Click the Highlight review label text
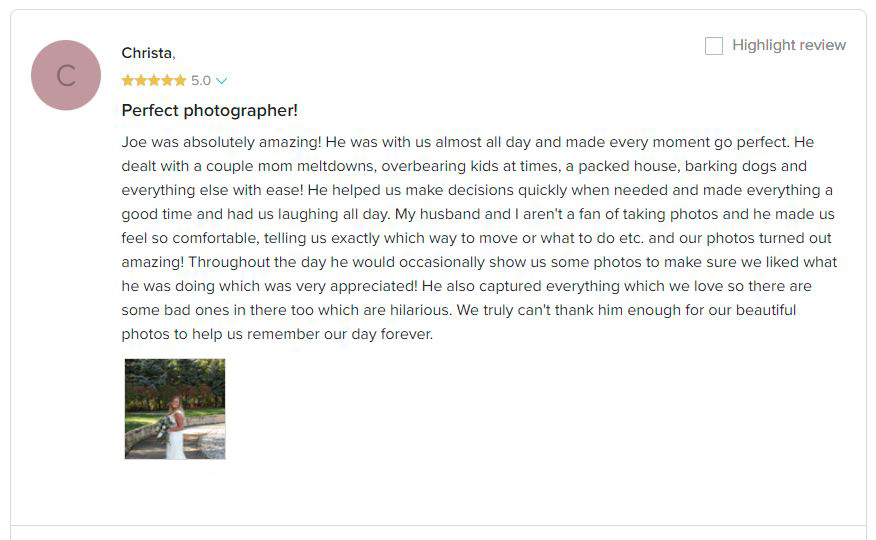The width and height of the screenshot is (876, 540). (x=789, y=45)
